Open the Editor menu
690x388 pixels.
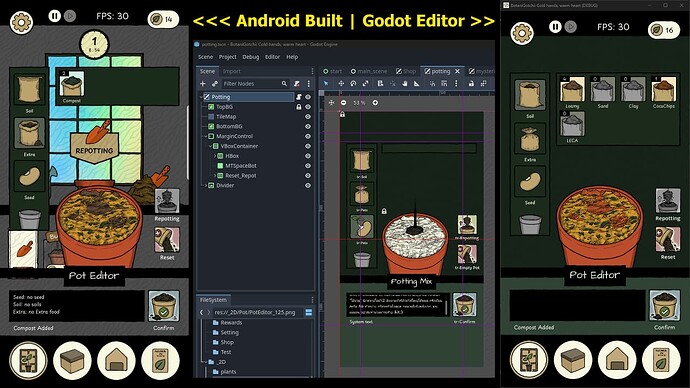272,57
